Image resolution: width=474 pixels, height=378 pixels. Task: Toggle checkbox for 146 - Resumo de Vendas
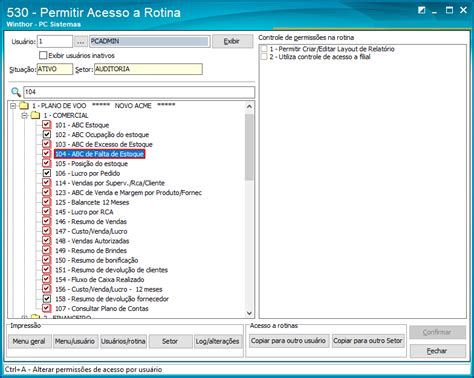pos(47,222)
